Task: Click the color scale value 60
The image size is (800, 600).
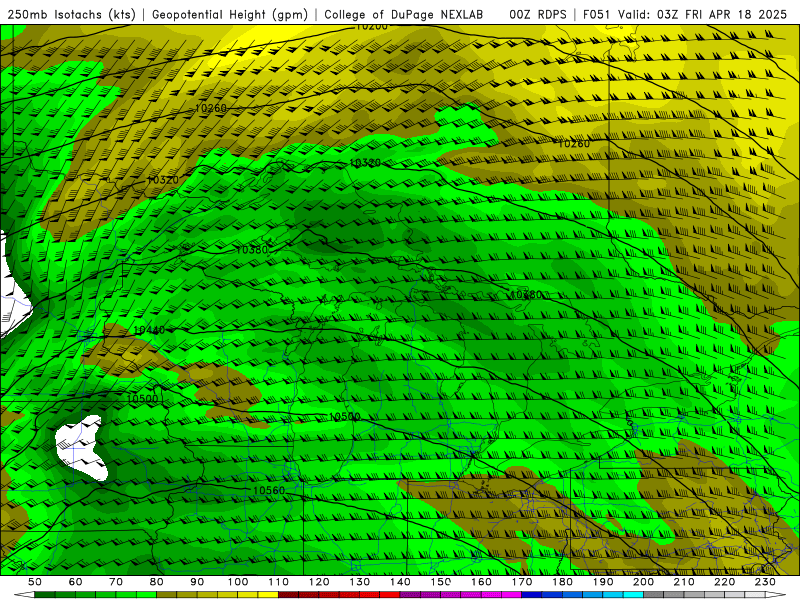Action: point(75,582)
